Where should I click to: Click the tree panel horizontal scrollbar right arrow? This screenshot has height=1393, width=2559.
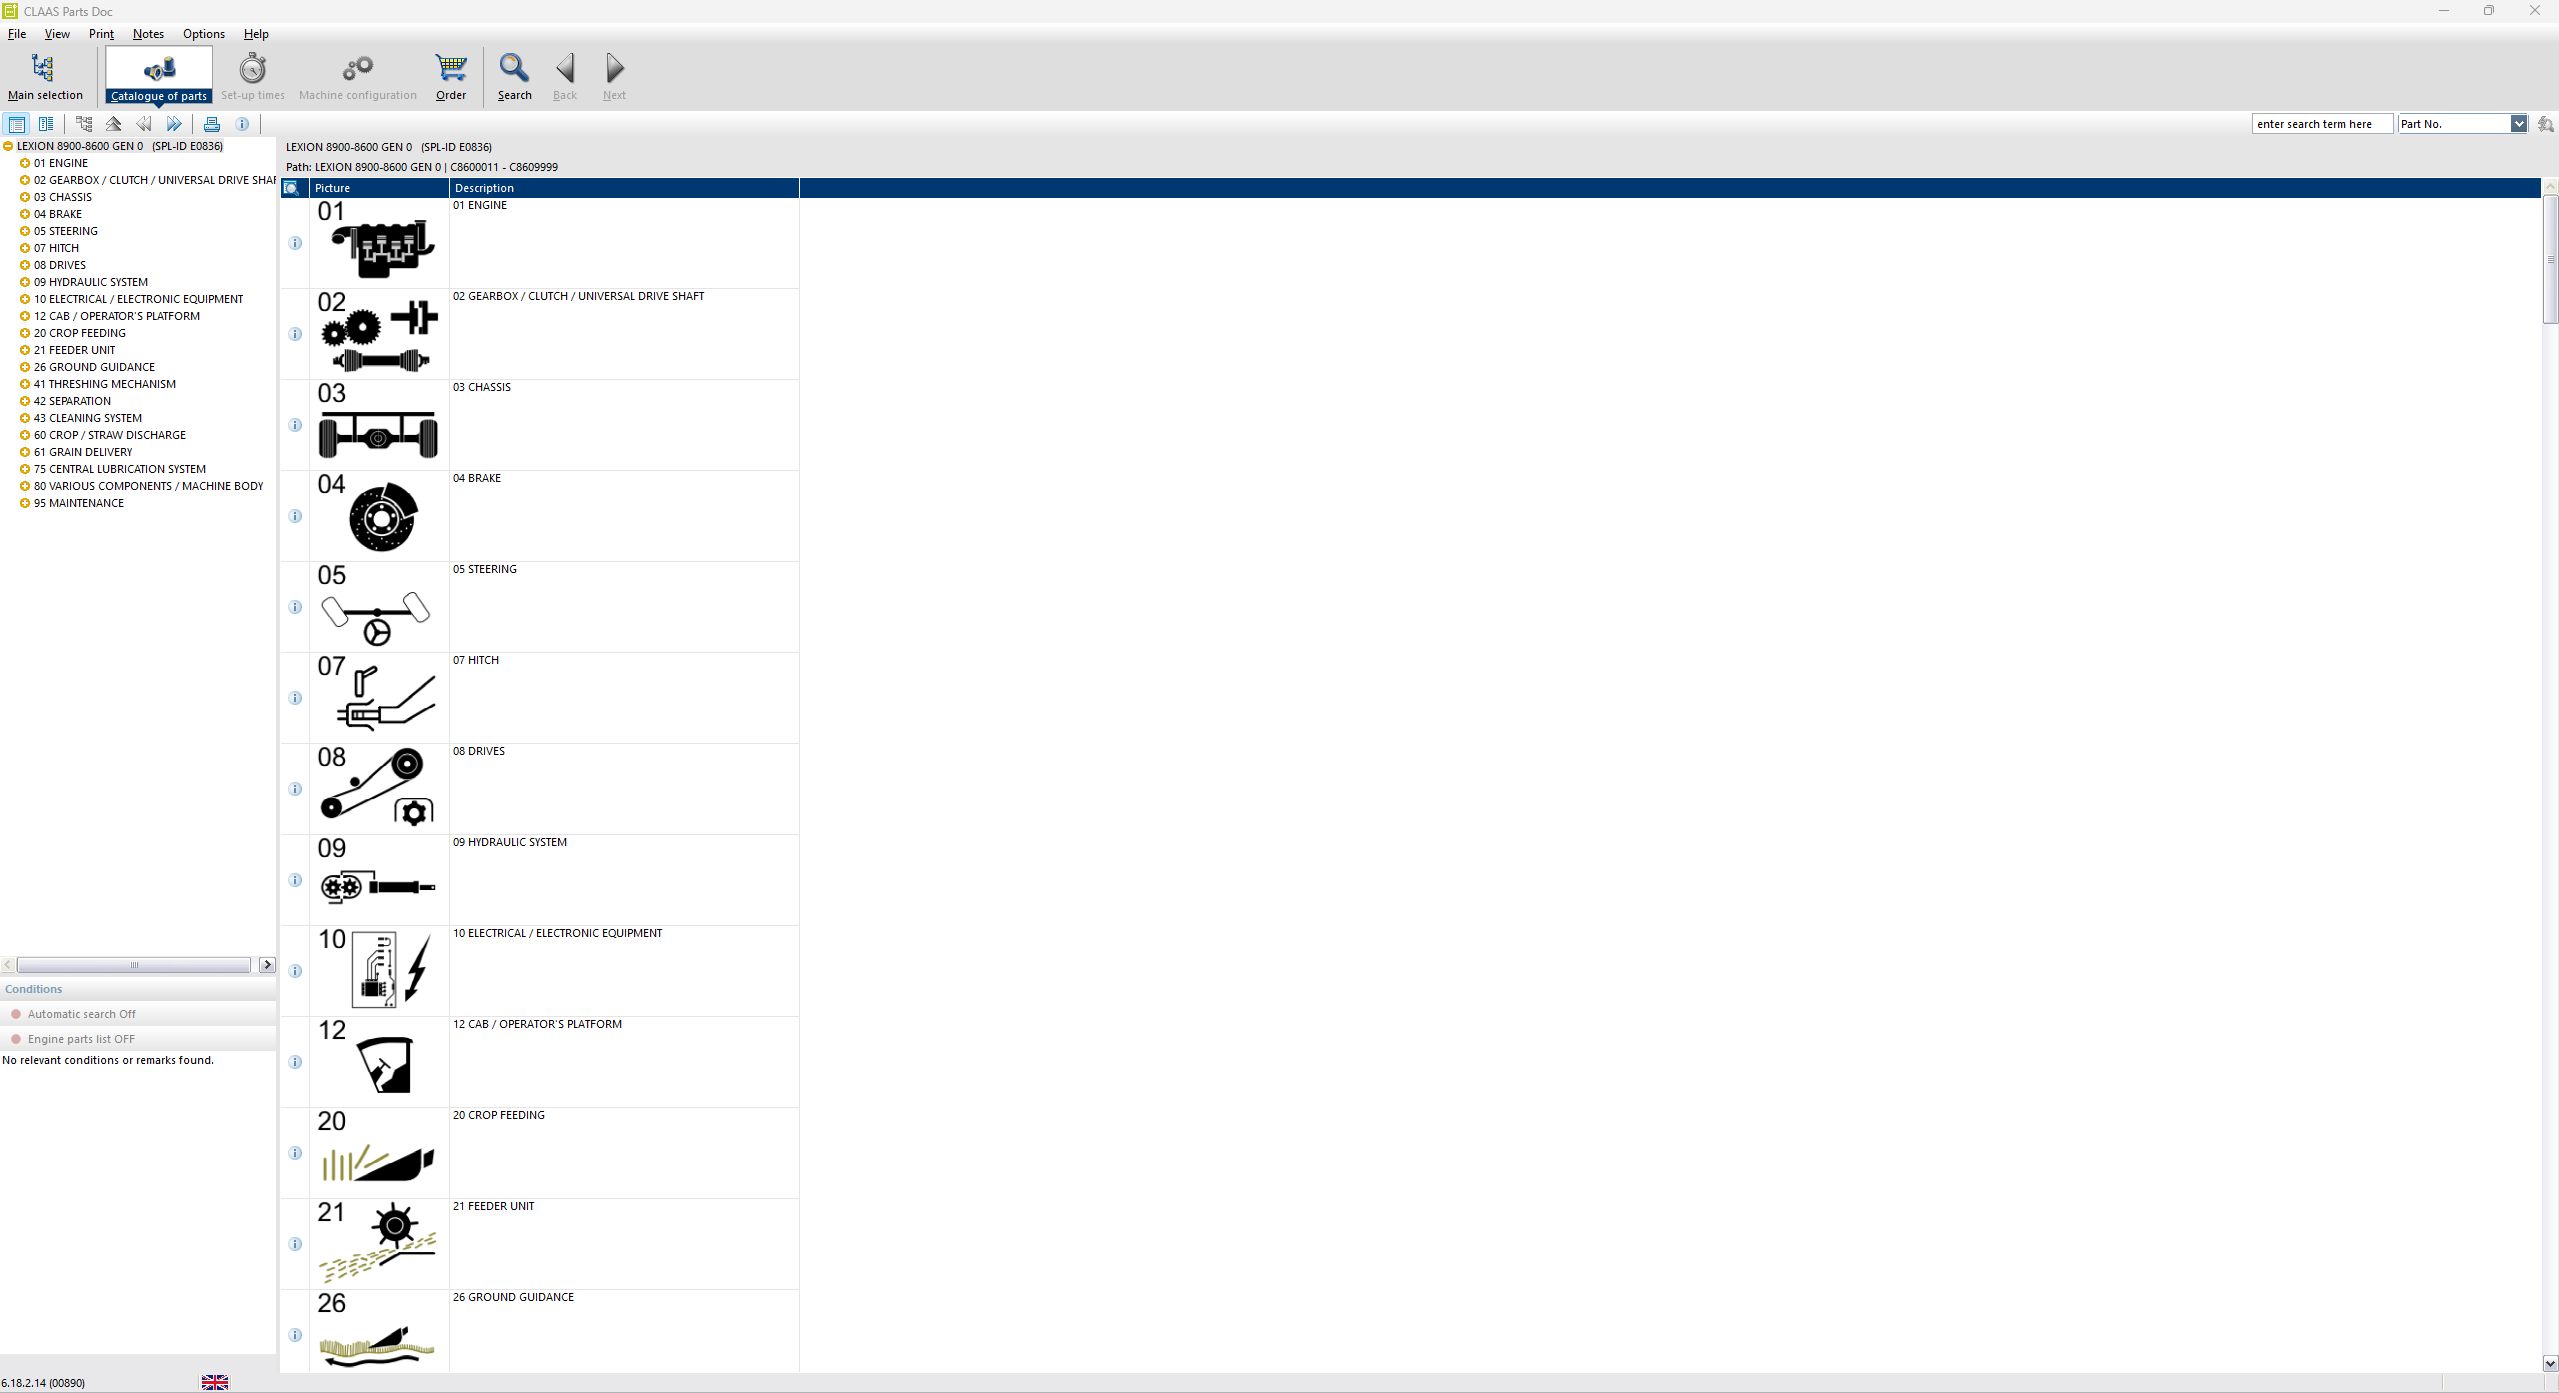pyautogui.click(x=267, y=965)
